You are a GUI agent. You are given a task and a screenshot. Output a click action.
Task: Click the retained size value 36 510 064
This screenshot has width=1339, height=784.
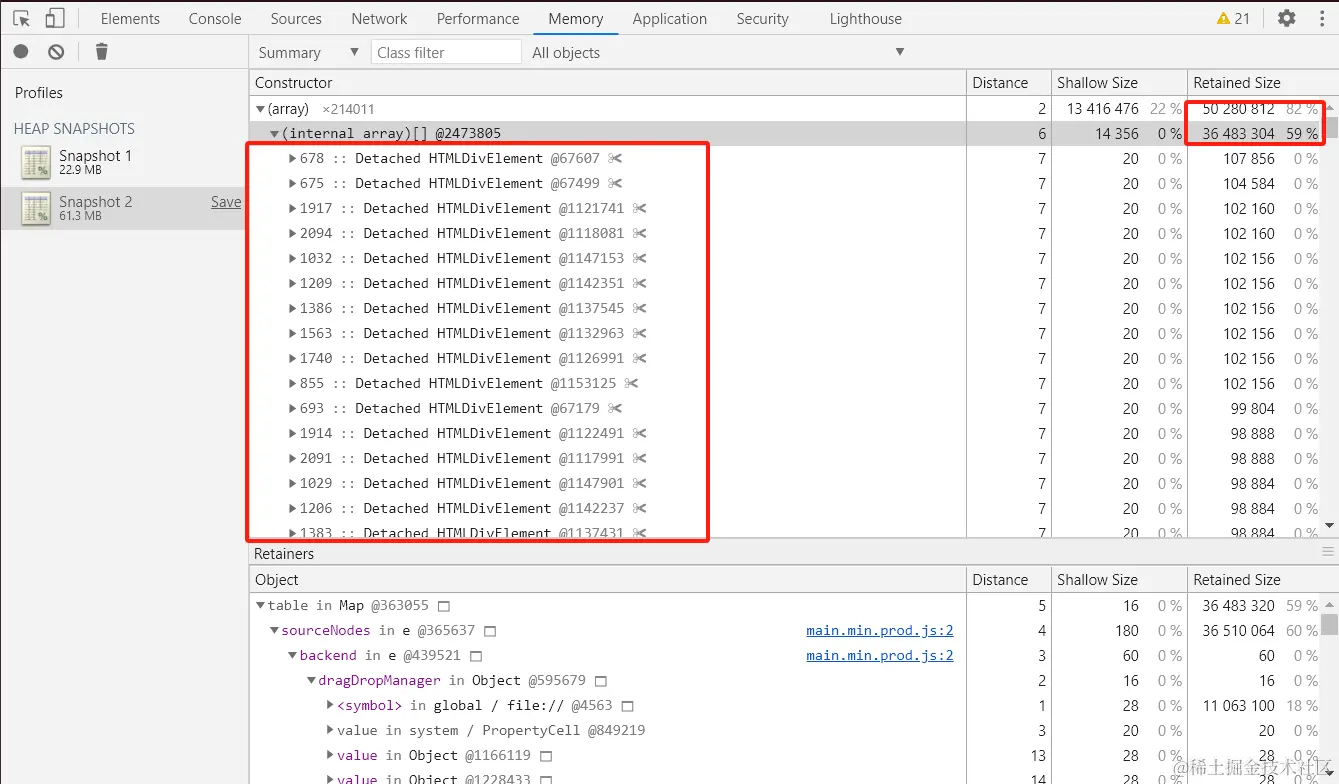point(1239,631)
